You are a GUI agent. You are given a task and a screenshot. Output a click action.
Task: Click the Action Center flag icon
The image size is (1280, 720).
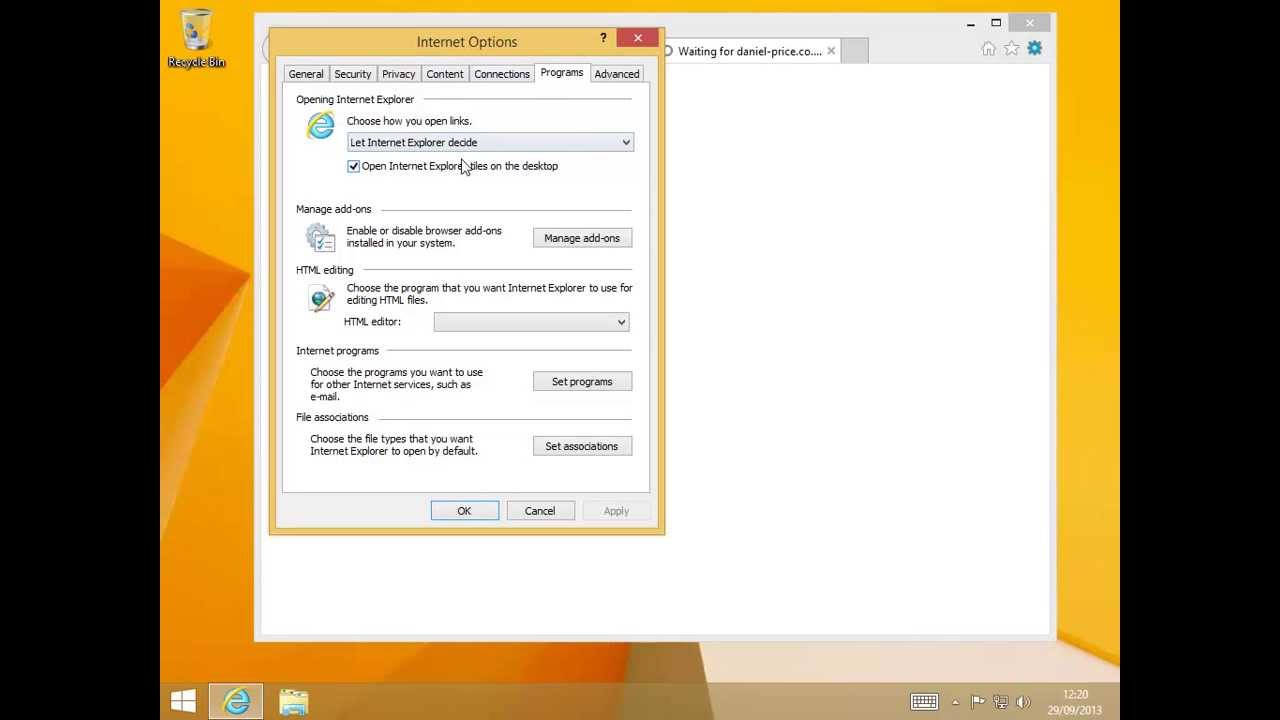click(978, 702)
